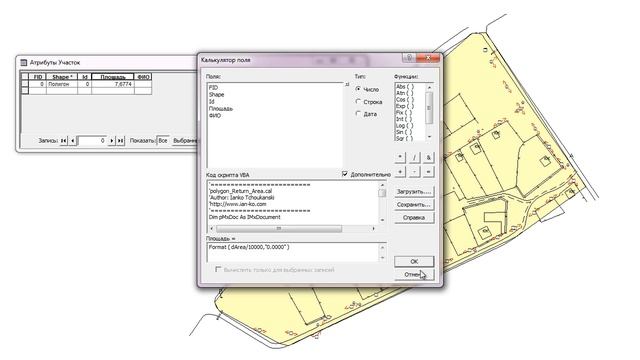The height and width of the screenshot is (360, 640).
Task: Insert the divide (/) operator button
Action: [x=414, y=157]
